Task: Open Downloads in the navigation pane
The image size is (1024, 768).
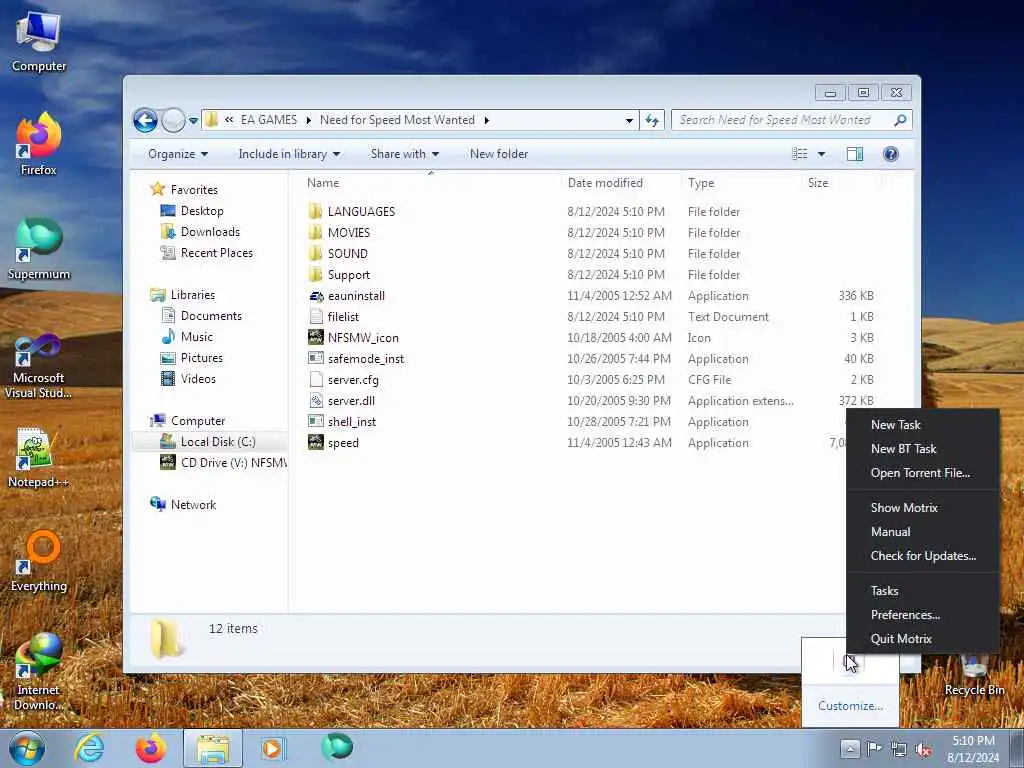Action: pos(210,232)
